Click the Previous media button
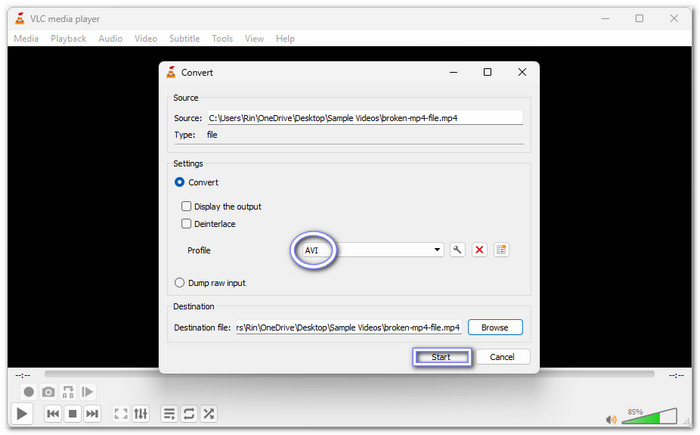This screenshot has height=435, width=700. point(53,414)
